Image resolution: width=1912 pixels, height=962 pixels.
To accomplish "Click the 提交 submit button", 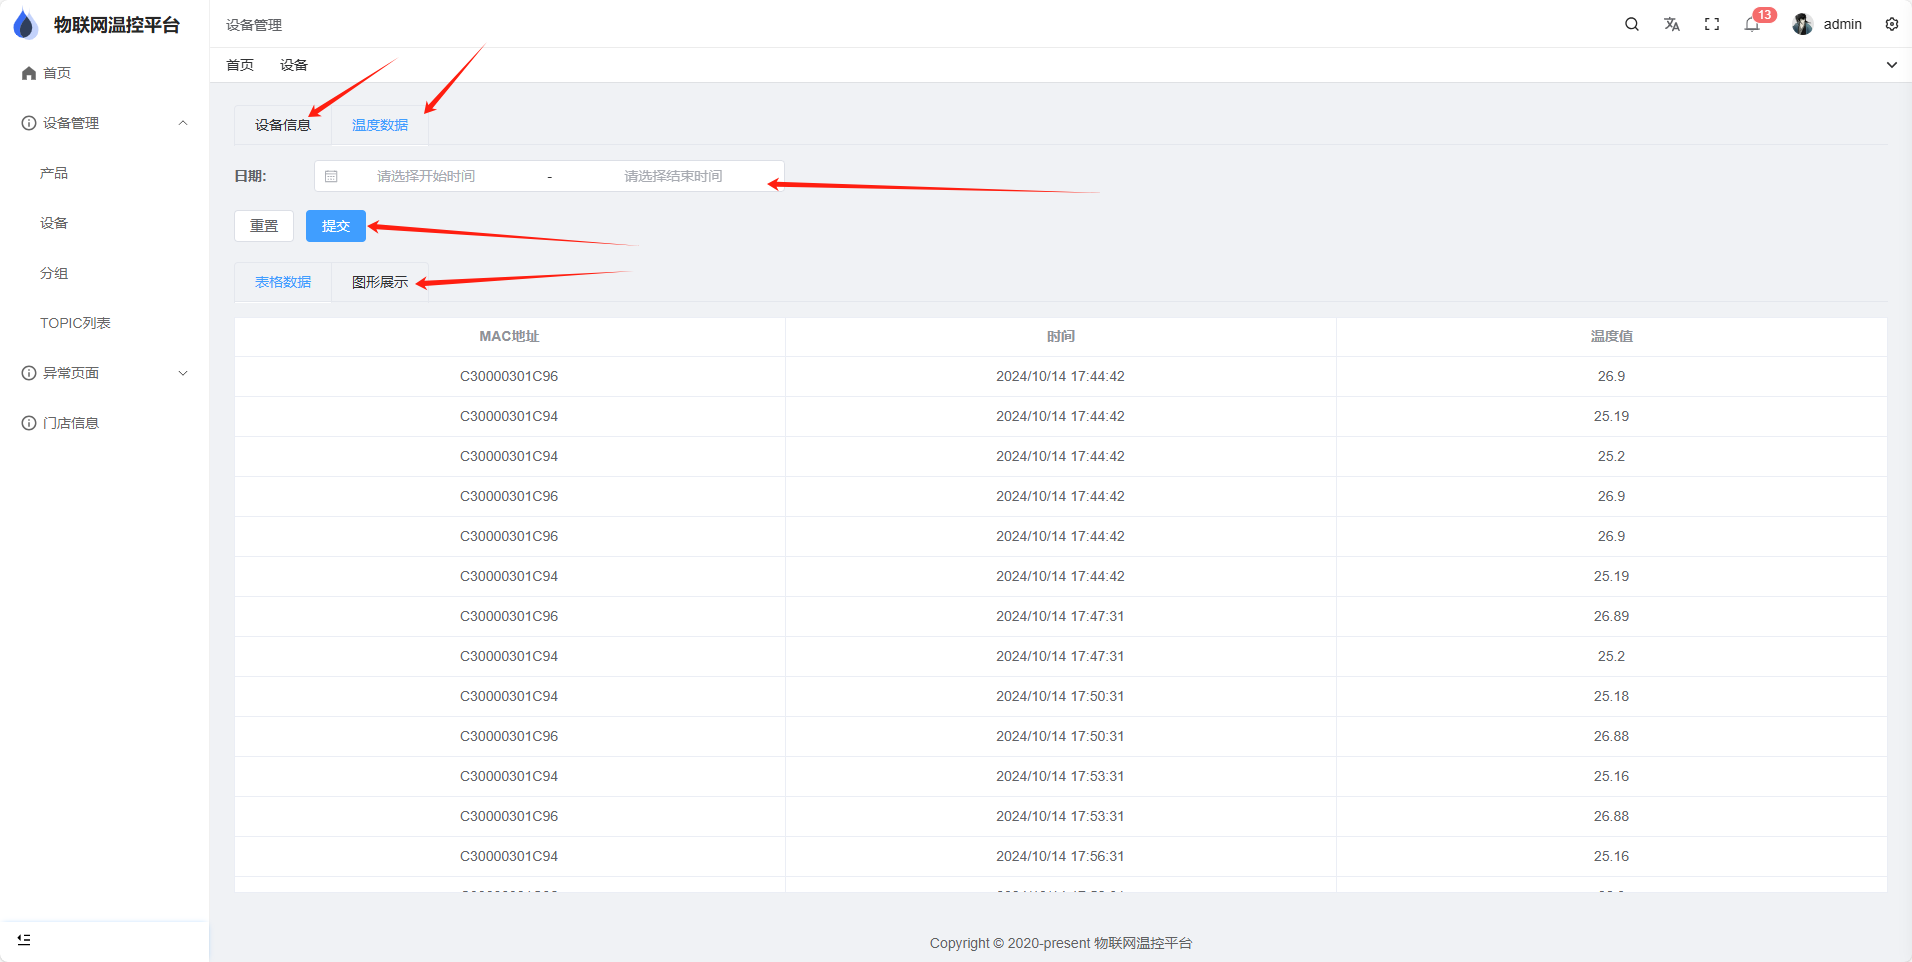I will (335, 226).
